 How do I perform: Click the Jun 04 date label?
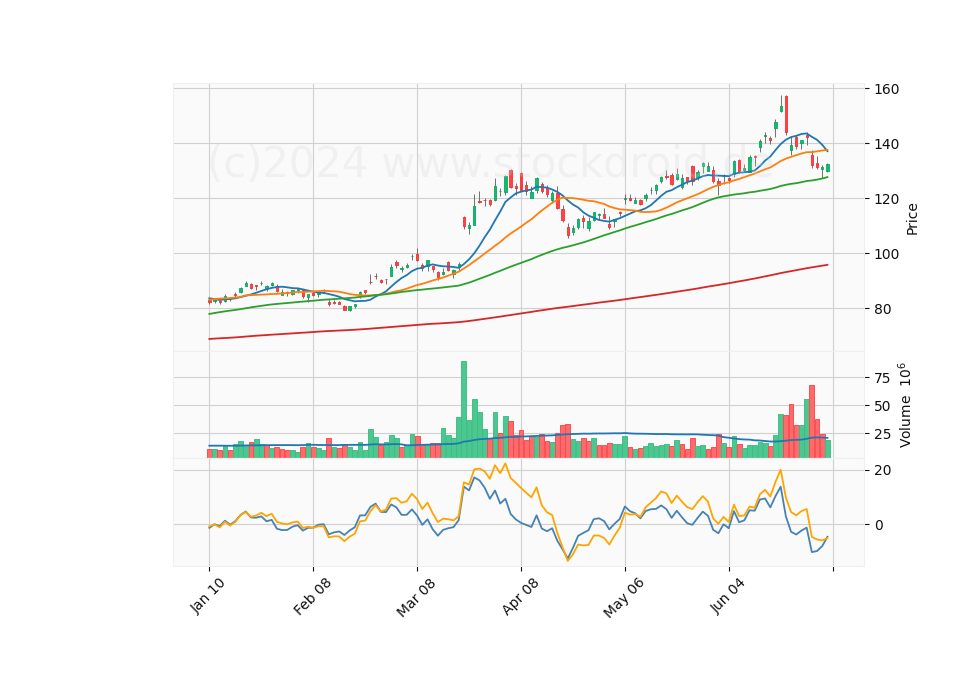pyautogui.click(x=728, y=596)
